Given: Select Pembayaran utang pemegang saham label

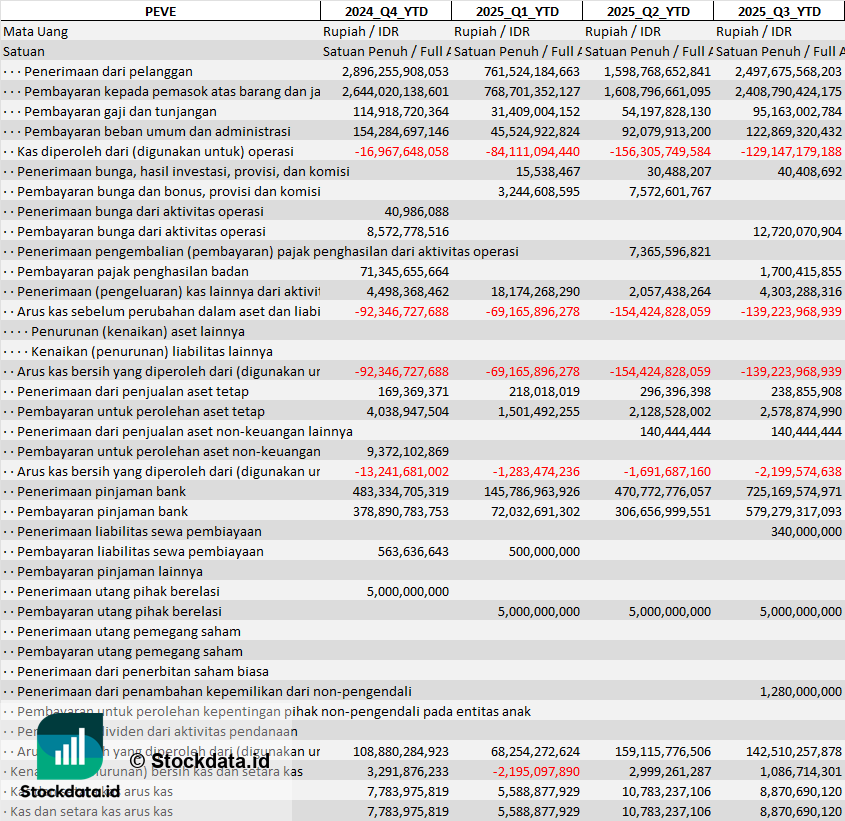Looking at the screenshot, I should pos(130,651).
